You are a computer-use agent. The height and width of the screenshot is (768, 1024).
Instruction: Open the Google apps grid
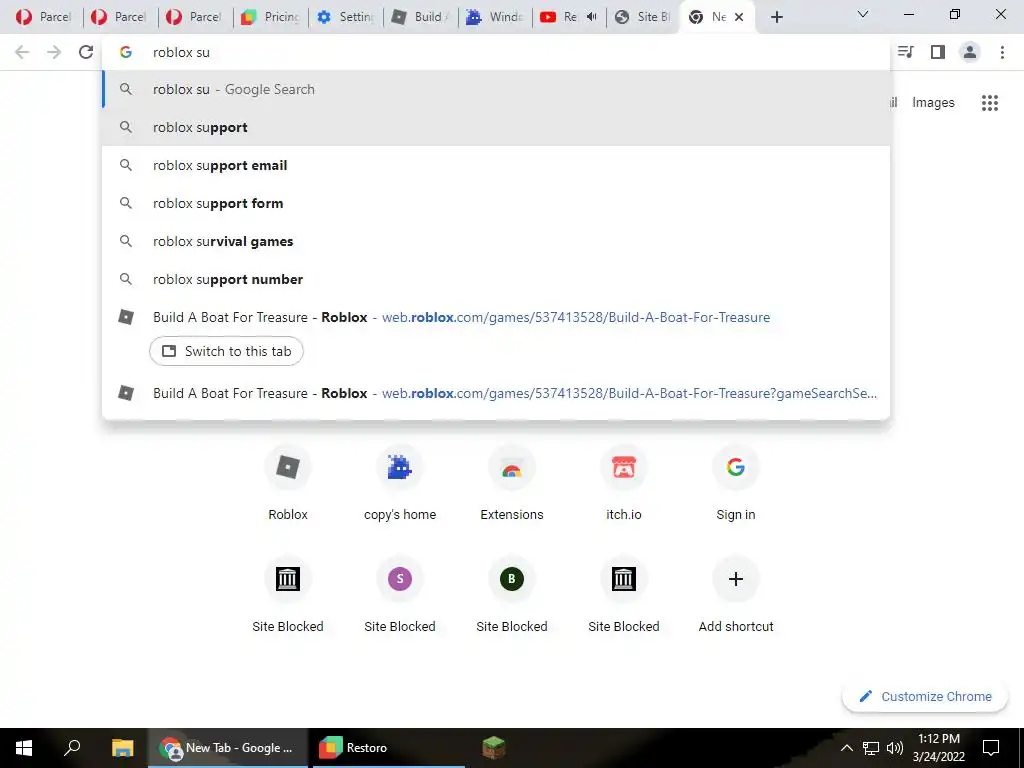tap(989, 103)
